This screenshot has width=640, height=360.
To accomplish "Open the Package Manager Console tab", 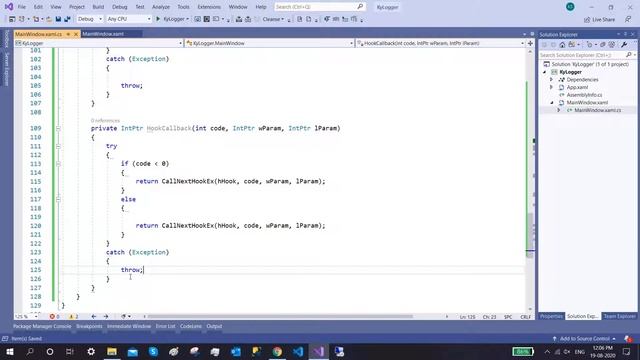I will tap(42, 326).
